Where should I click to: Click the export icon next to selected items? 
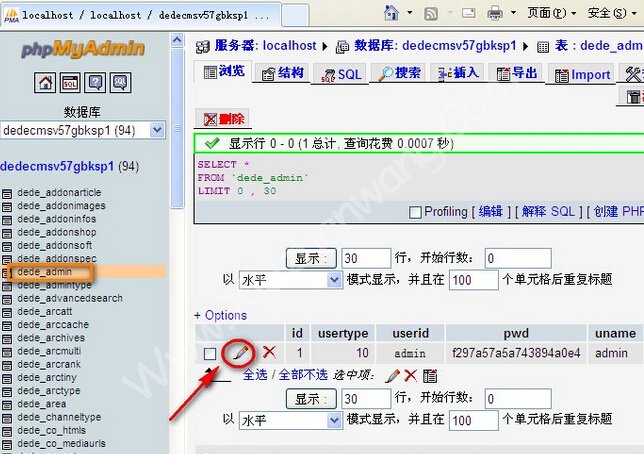430,376
